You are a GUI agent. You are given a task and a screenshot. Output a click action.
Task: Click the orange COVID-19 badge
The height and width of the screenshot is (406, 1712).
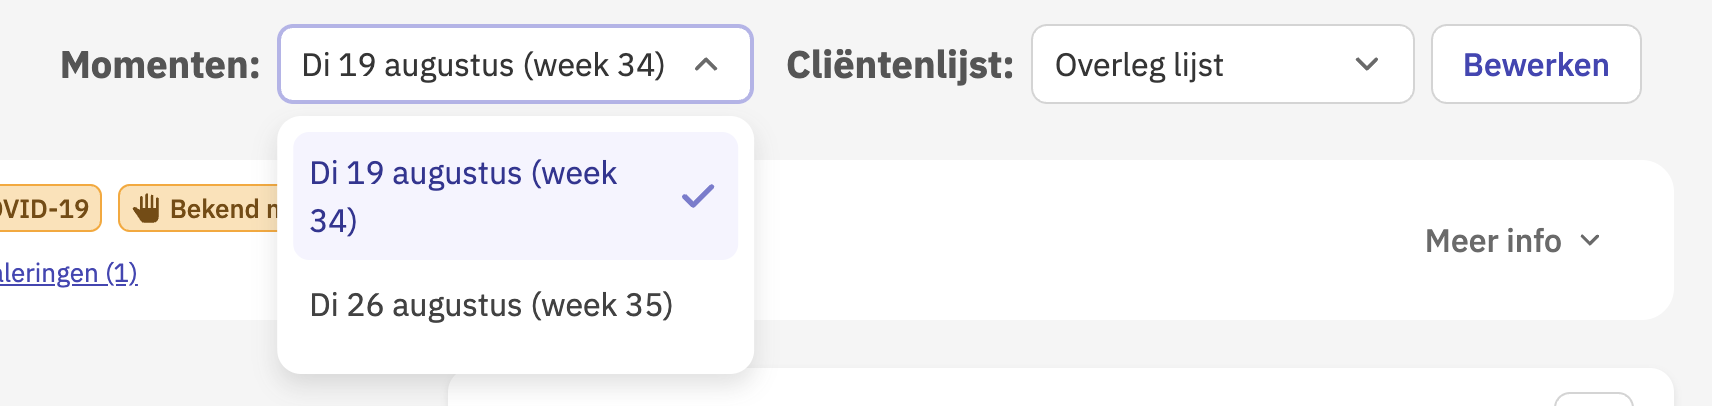point(50,208)
